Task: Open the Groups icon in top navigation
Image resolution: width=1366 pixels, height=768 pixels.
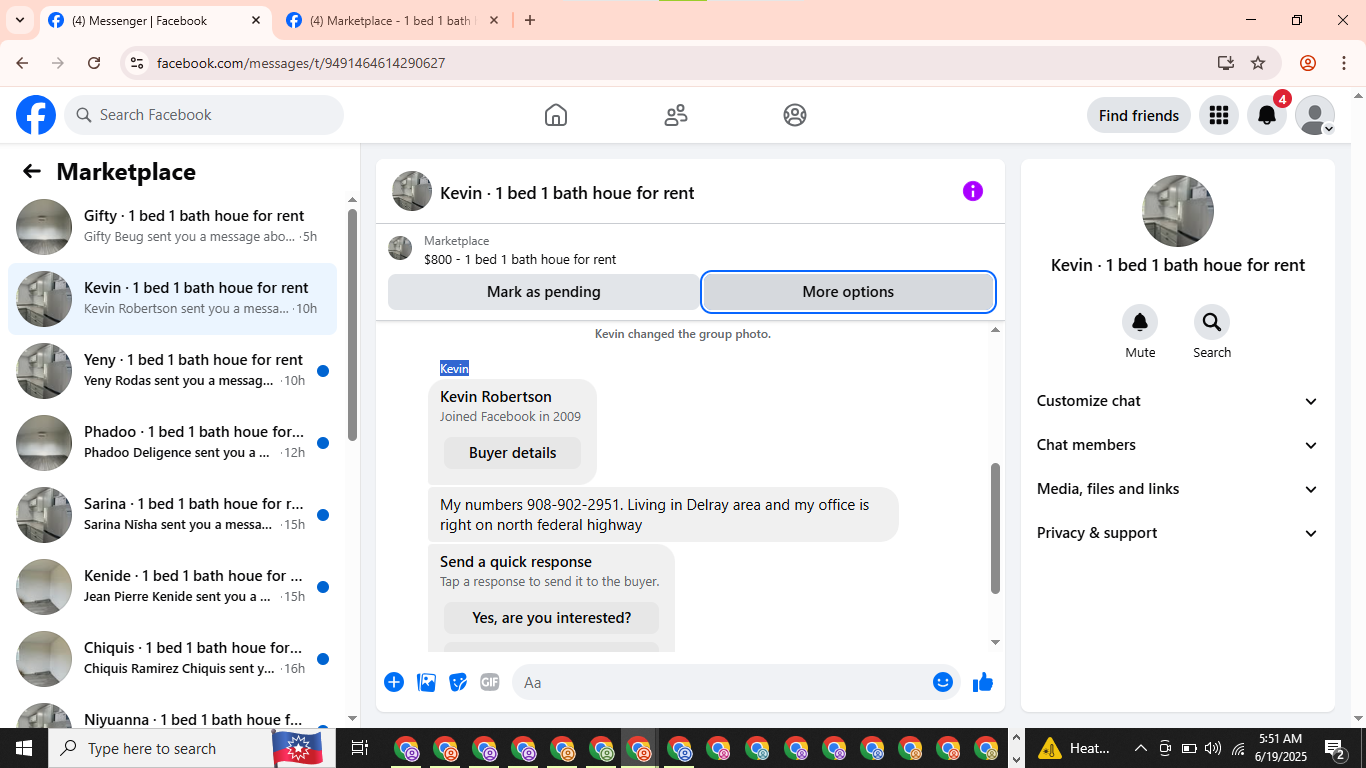Action: tap(795, 115)
